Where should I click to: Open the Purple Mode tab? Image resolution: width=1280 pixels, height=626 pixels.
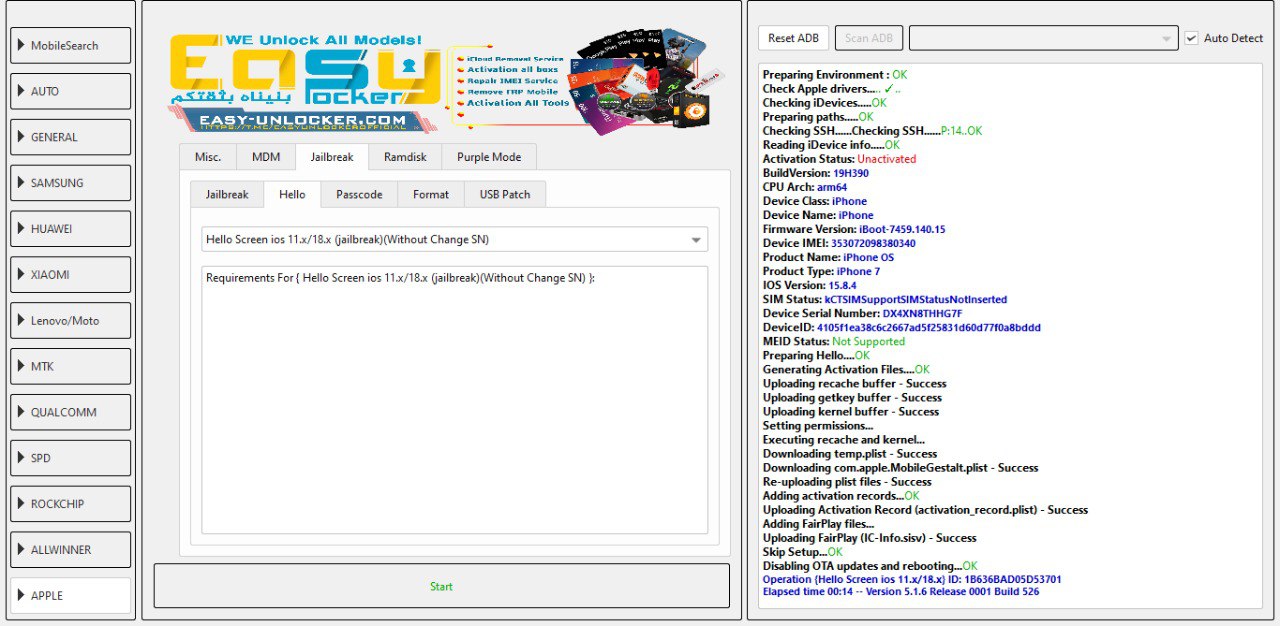tap(489, 157)
